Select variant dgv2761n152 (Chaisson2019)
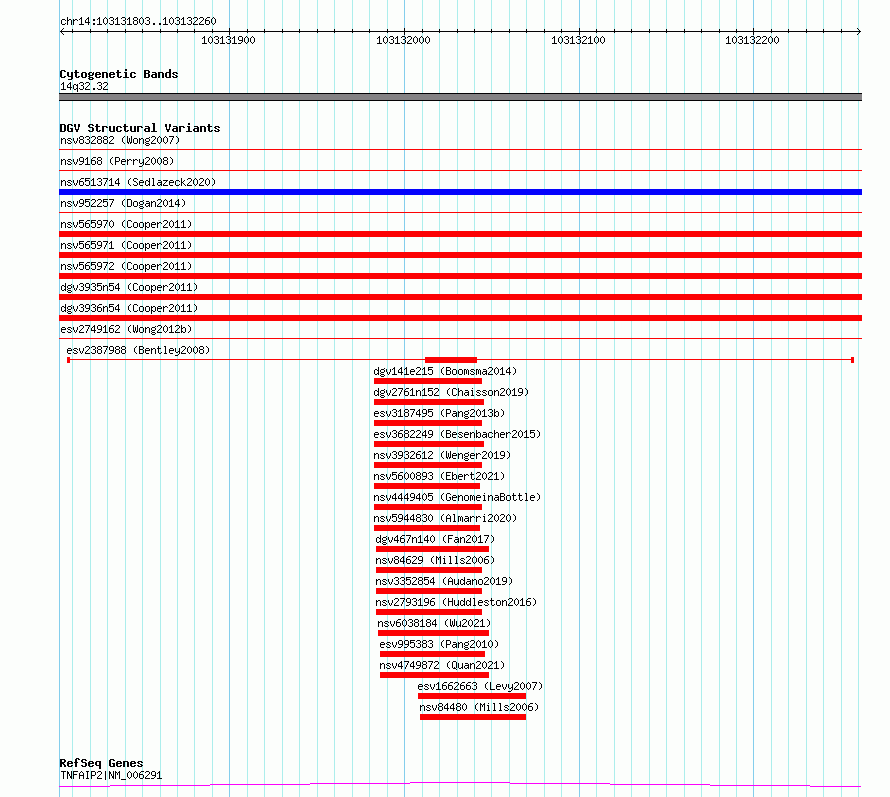This screenshot has width=890, height=797. (x=451, y=392)
